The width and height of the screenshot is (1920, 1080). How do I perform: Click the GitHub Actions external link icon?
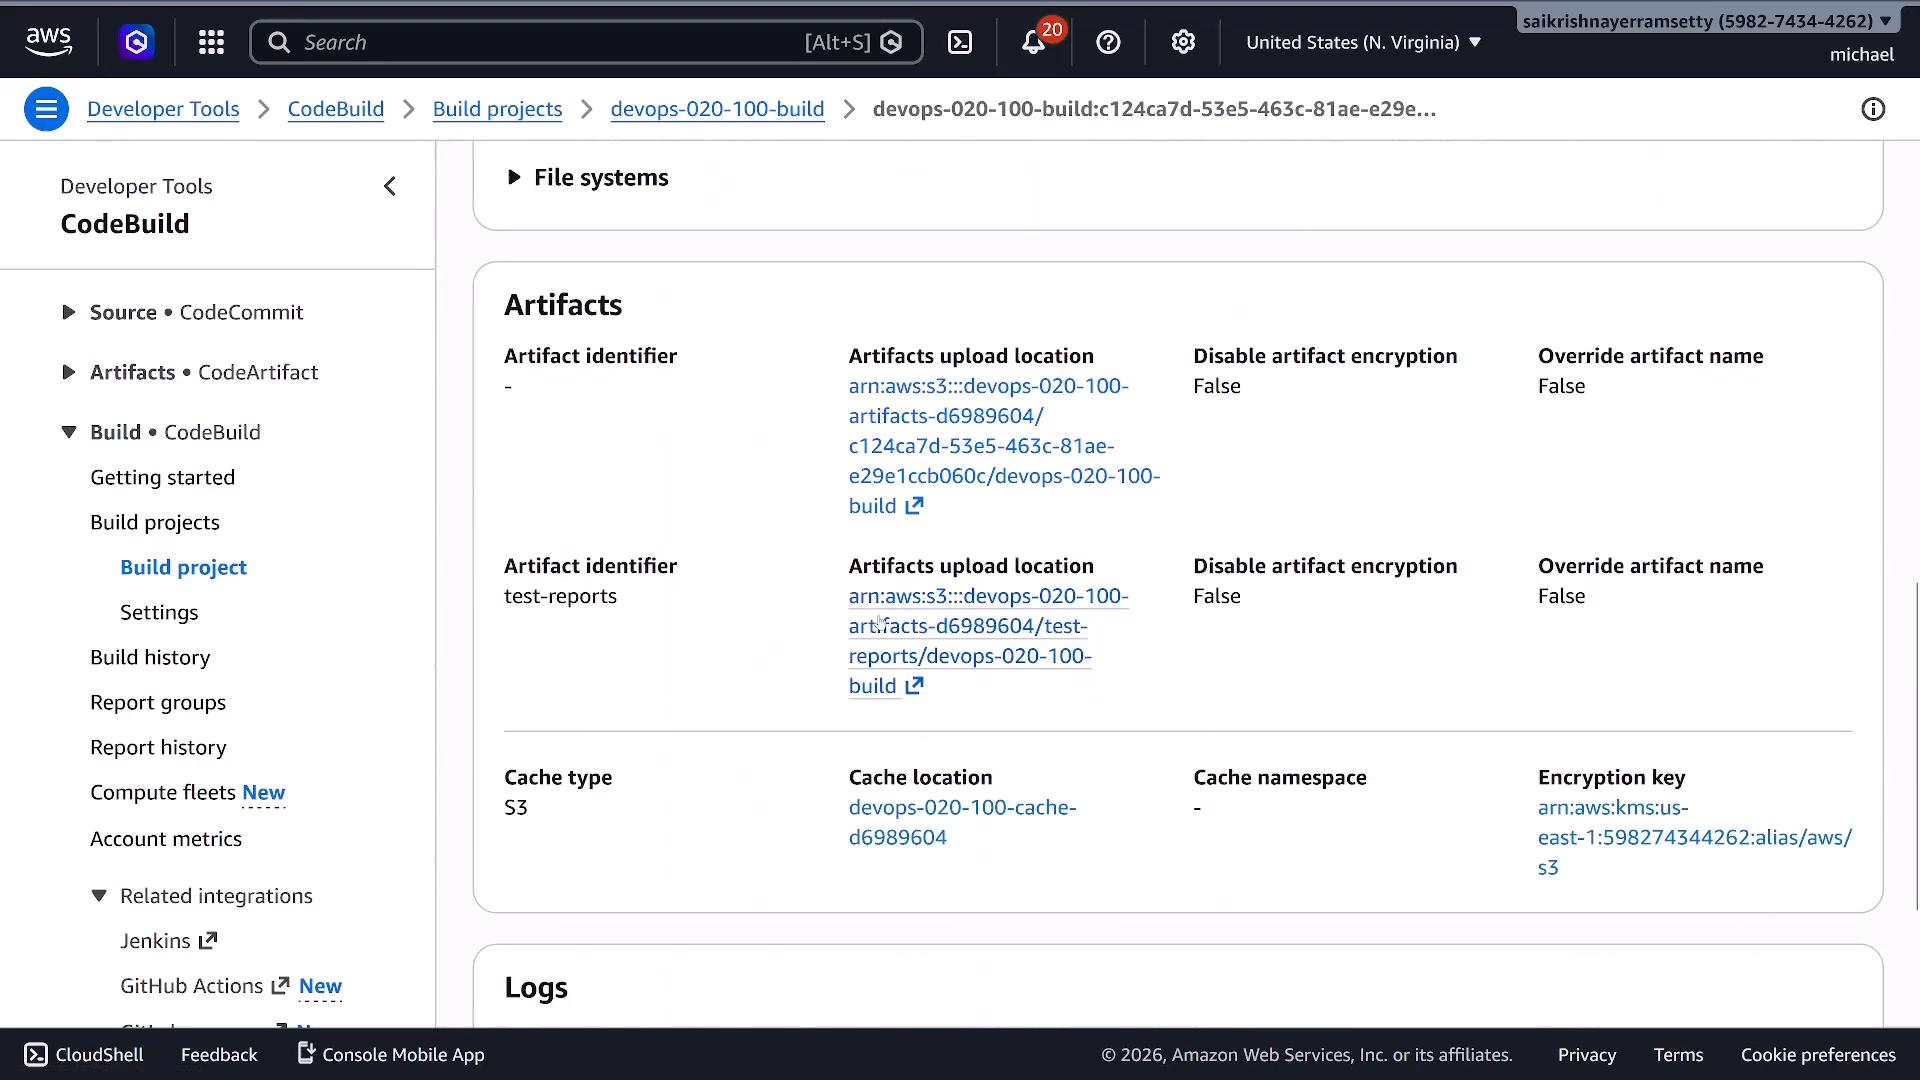click(281, 986)
